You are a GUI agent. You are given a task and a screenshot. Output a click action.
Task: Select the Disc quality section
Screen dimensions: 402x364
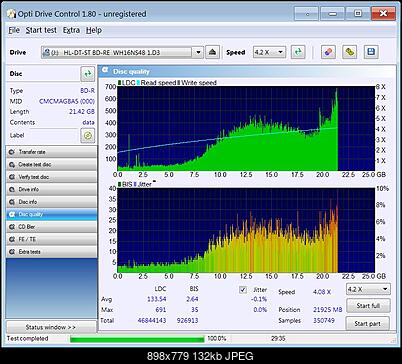click(x=52, y=214)
